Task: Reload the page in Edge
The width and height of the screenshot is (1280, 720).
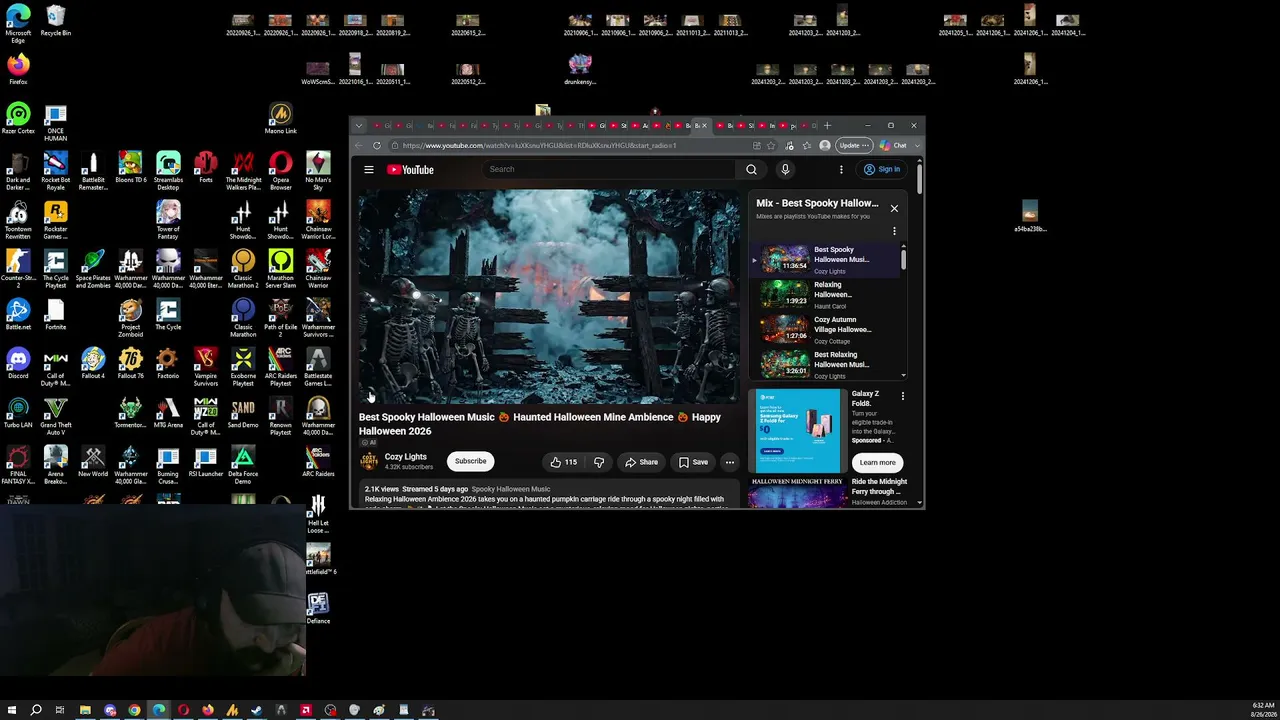Action: (377, 146)
